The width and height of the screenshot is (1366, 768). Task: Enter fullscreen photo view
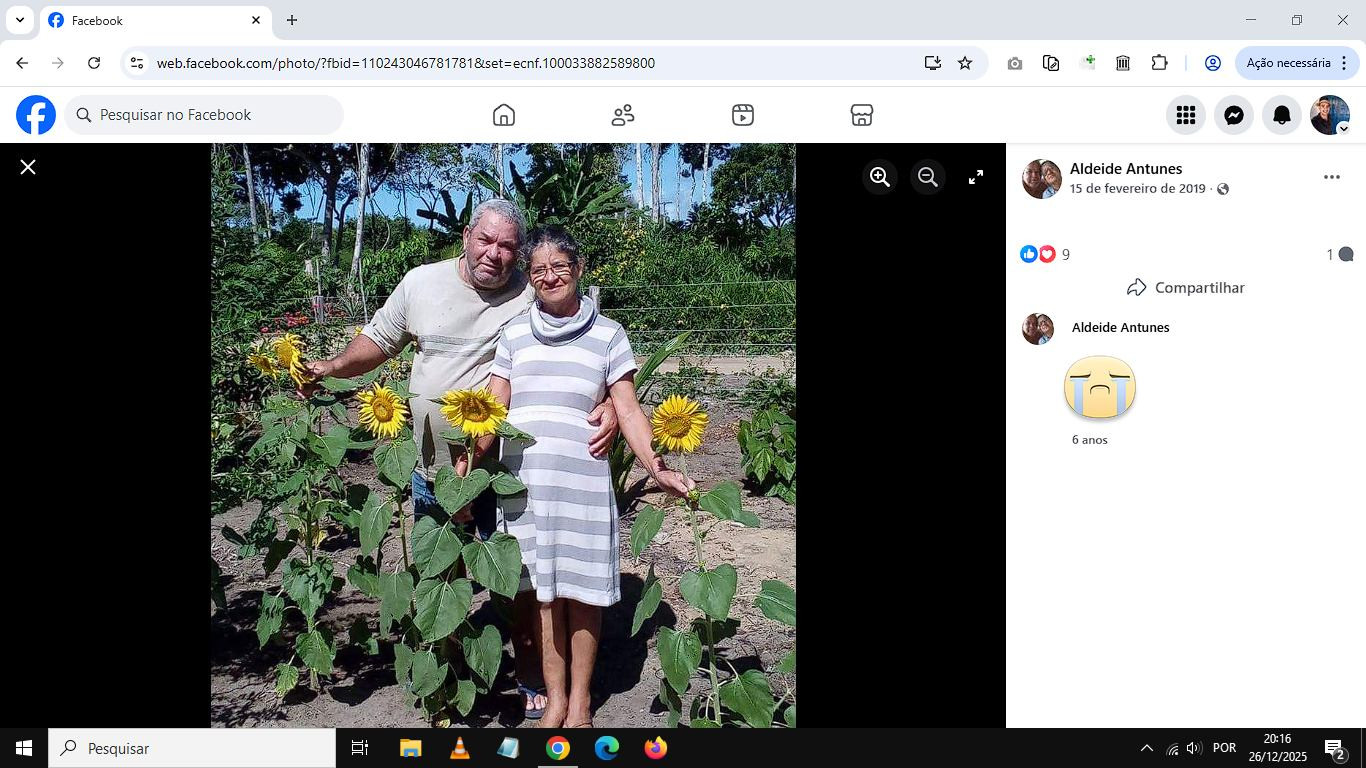point(976,177)
